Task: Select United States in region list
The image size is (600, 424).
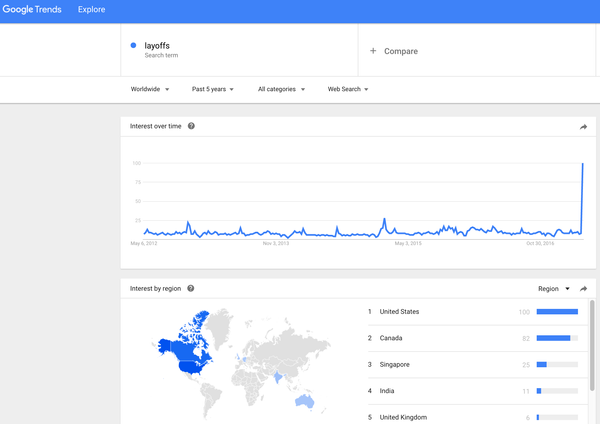Action: pos(399,311)
